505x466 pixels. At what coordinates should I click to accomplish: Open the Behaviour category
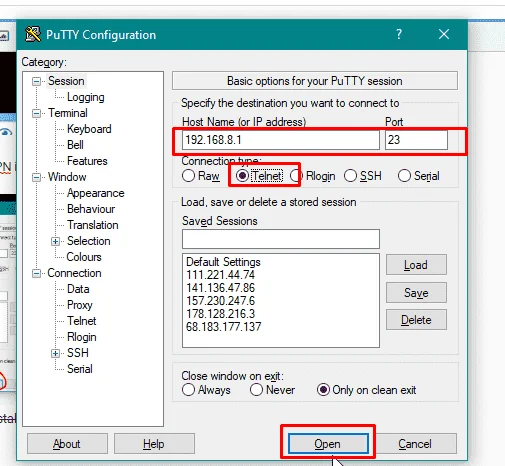click(x=91, y=209)
